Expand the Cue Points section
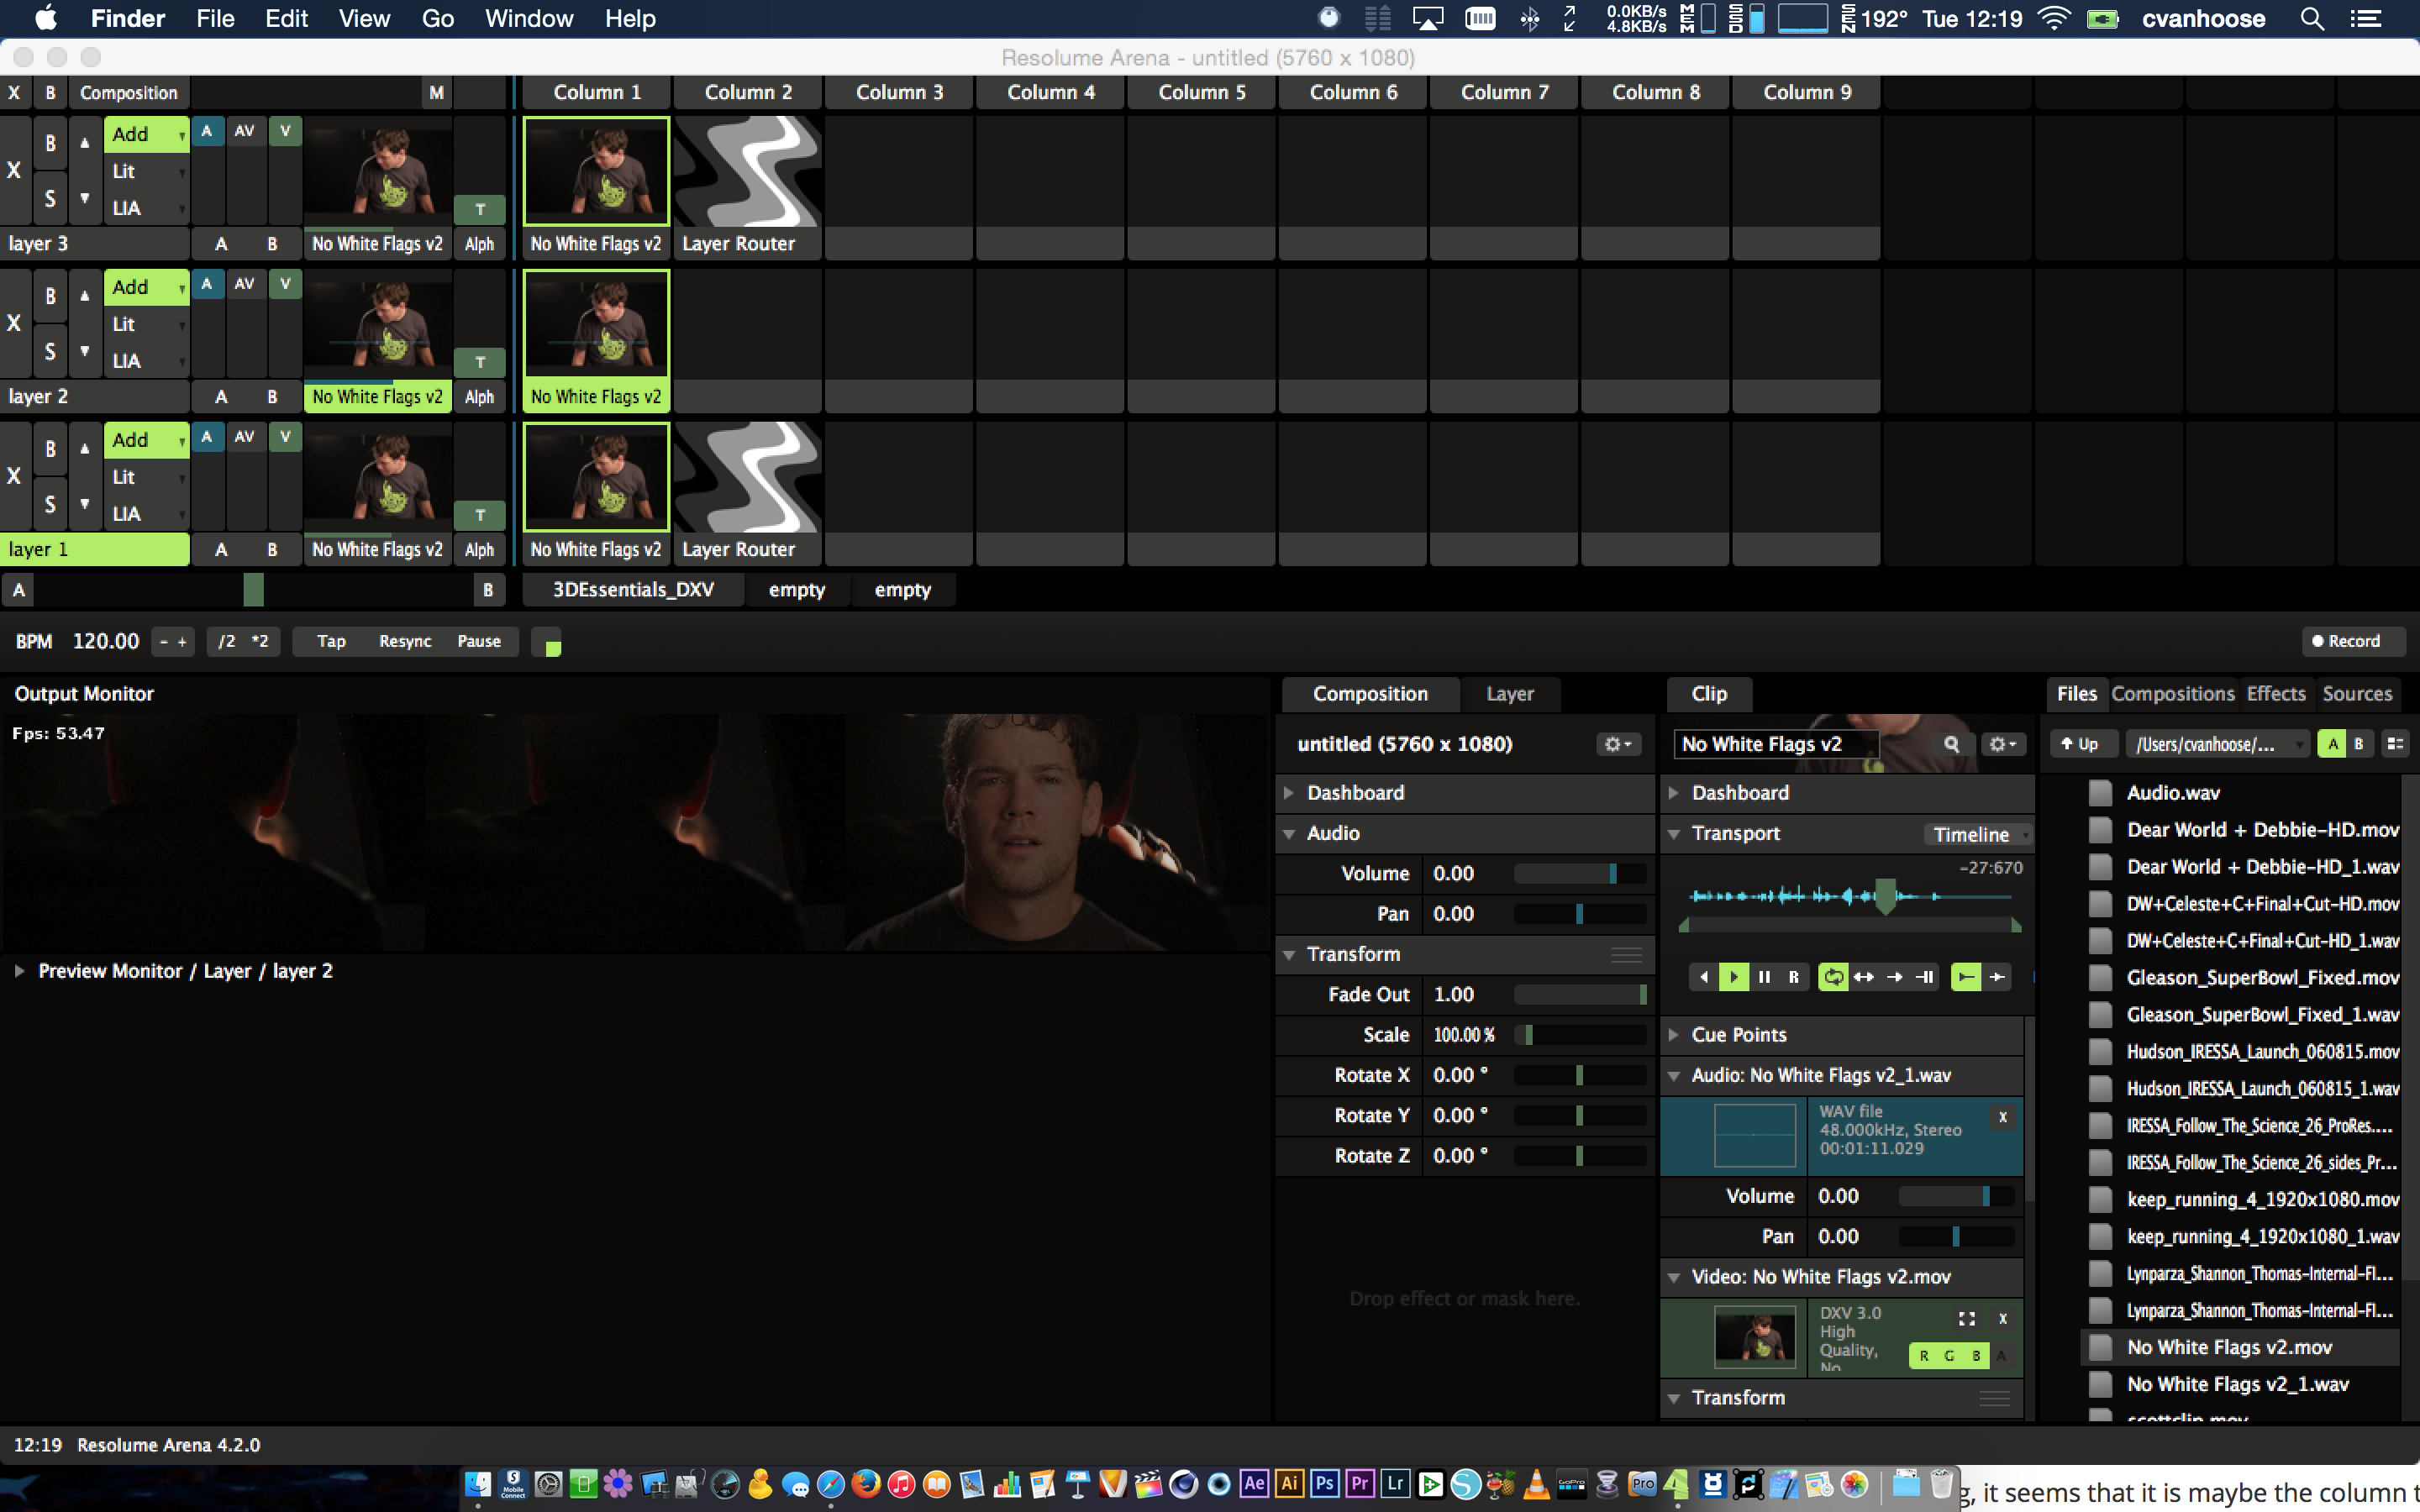This screenshot has height=1512, width=2420. click(1739, 1035)
